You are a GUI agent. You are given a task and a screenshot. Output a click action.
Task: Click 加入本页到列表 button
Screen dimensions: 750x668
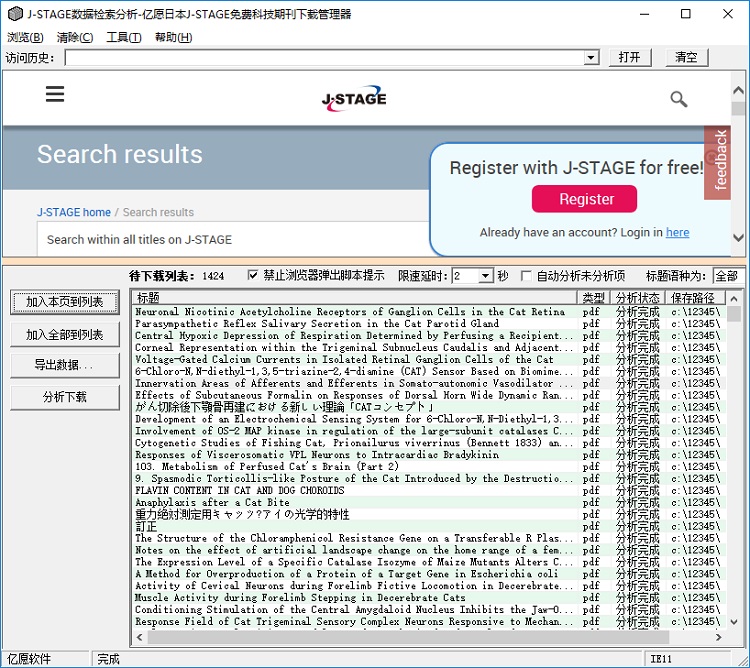tap(65, 302)
